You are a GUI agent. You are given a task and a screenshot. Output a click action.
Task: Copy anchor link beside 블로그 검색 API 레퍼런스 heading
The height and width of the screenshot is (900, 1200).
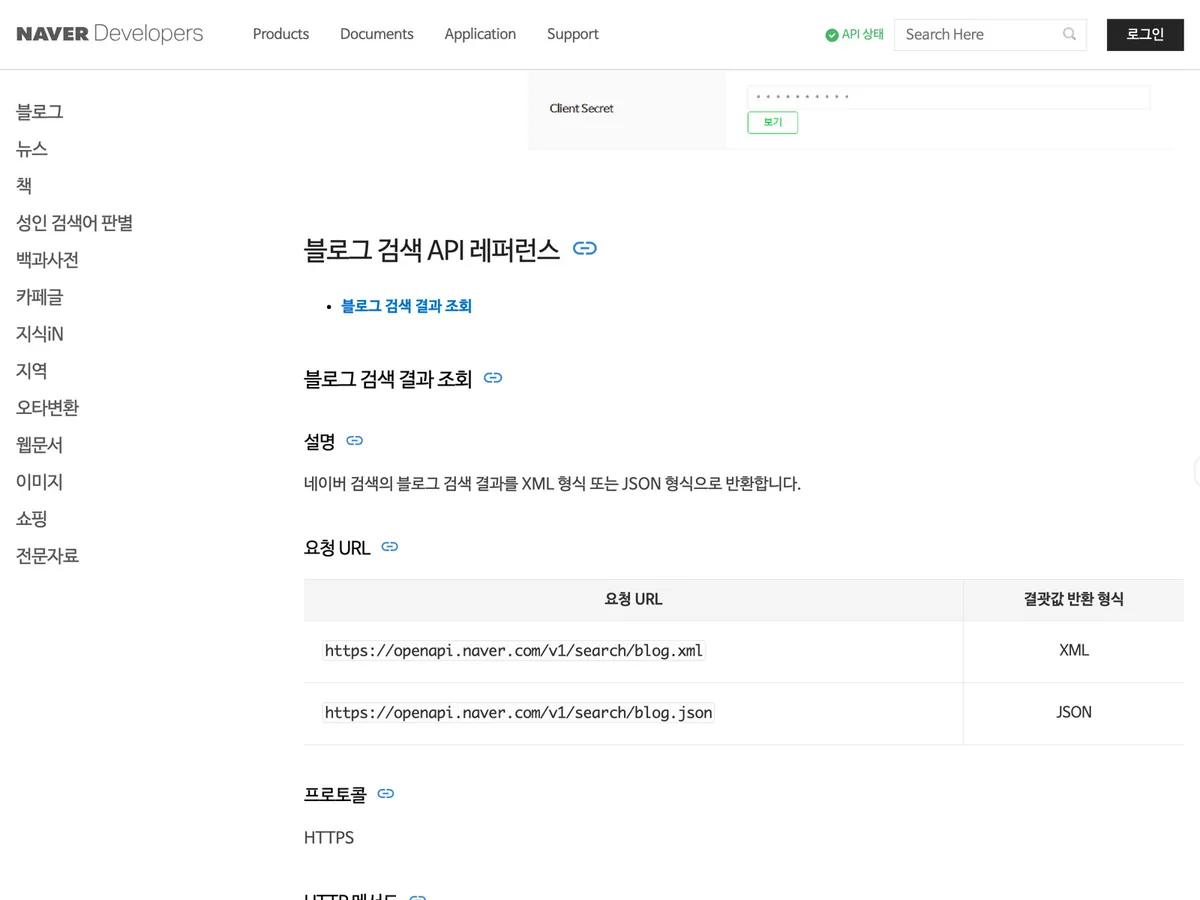585,249
